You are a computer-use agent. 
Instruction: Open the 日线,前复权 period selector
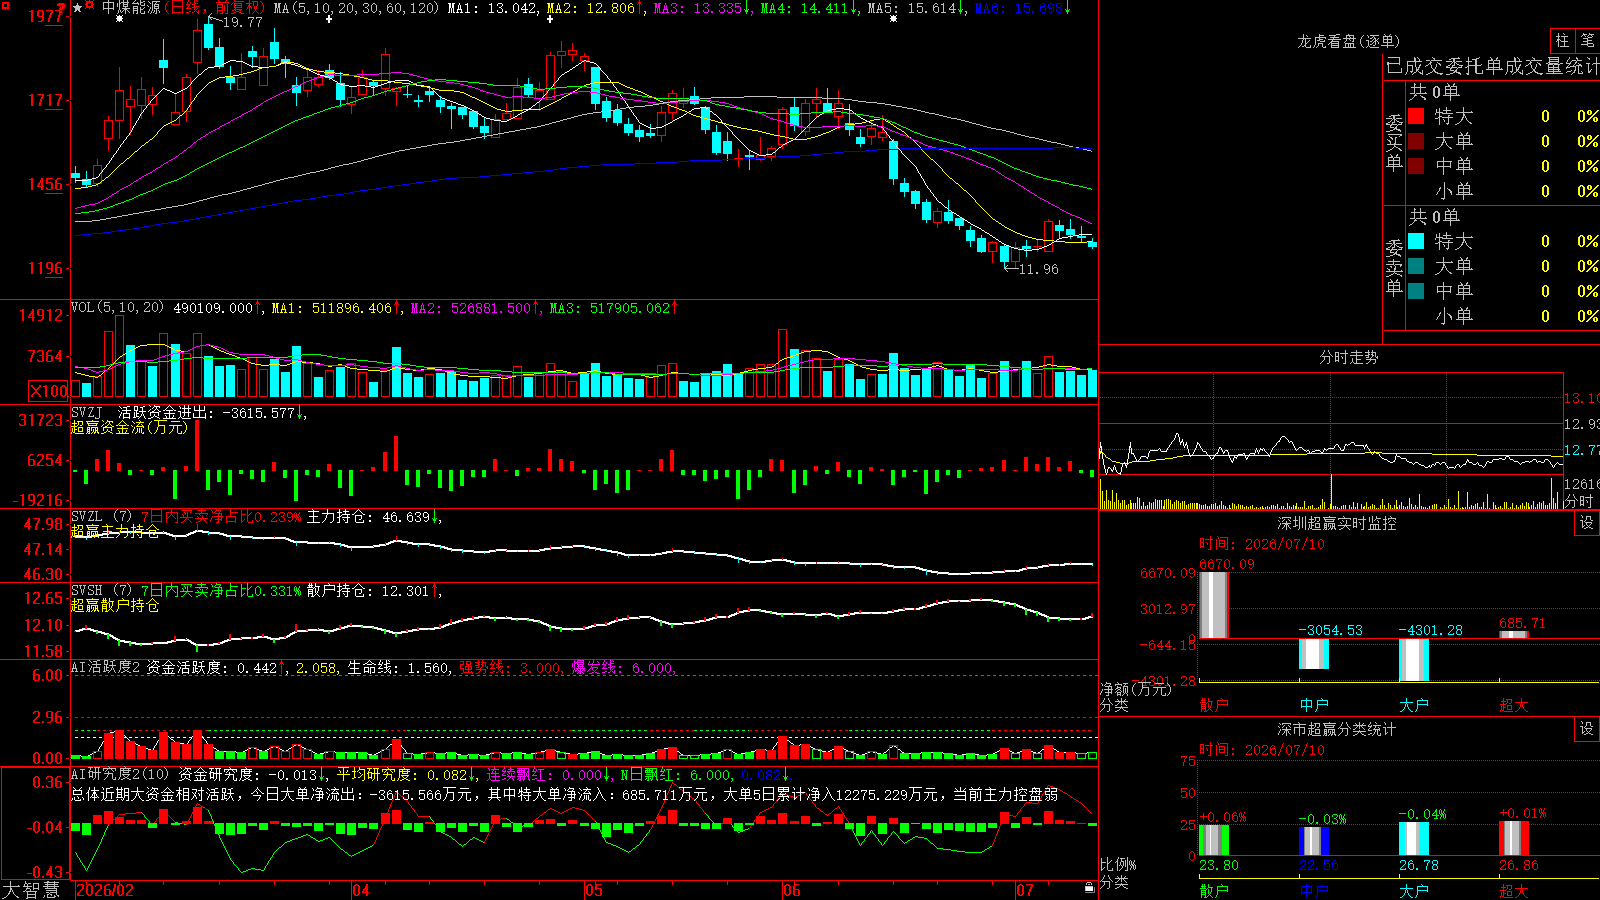pos(215,8)
